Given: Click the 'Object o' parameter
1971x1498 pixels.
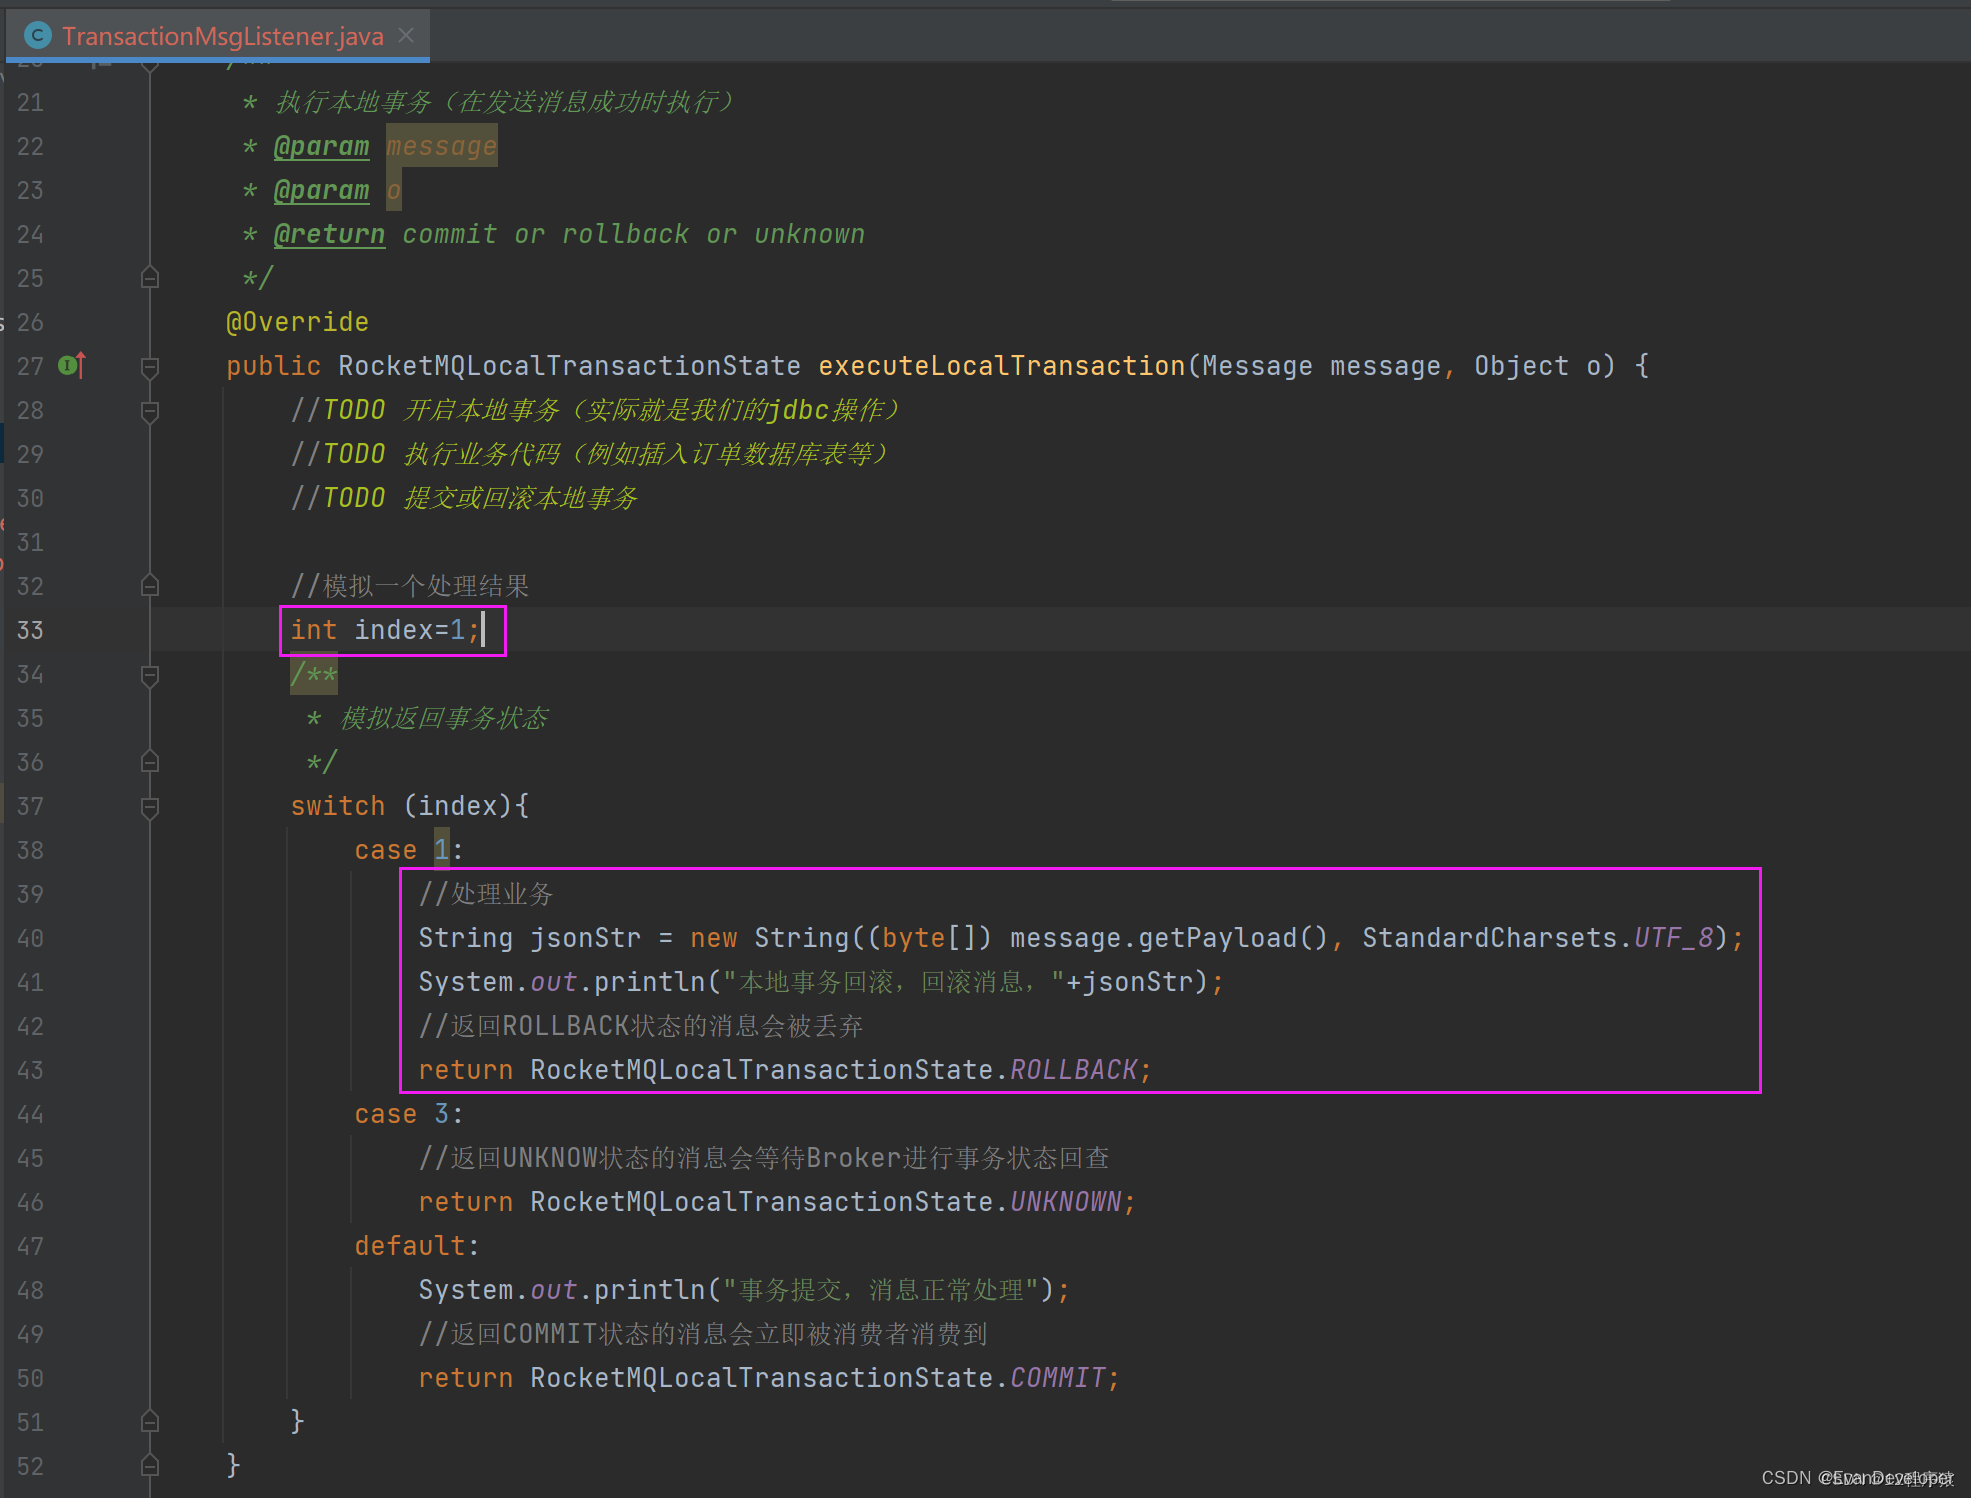Looking at the screenshot, I should [x=1537, y=366].
